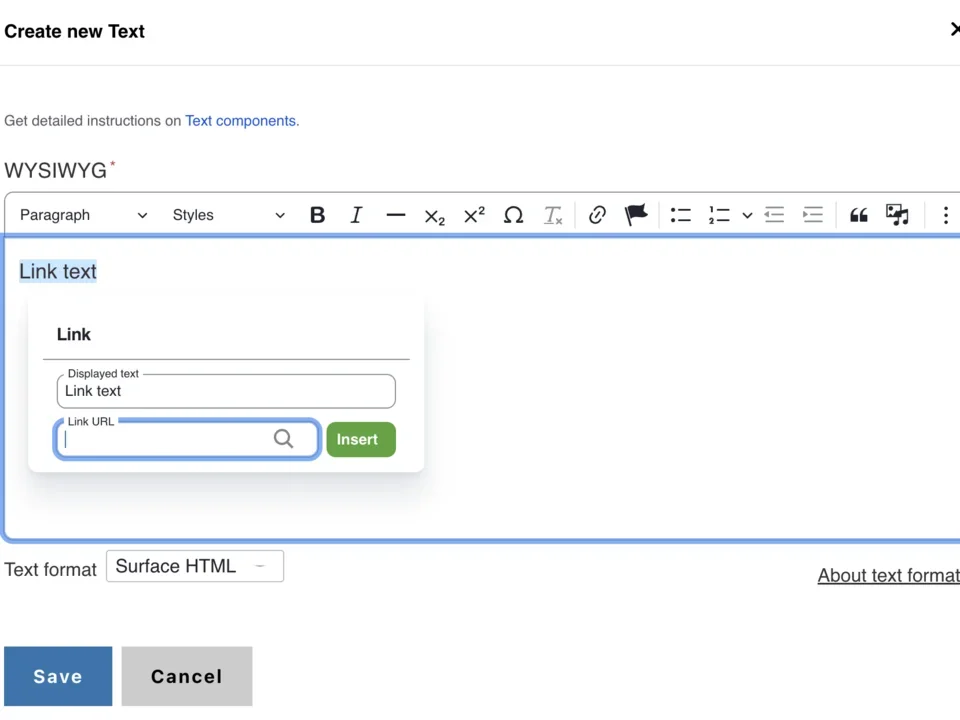Viewport: 960px width, 720px height.
Task: Create a bulleted list
Action: 681,215
